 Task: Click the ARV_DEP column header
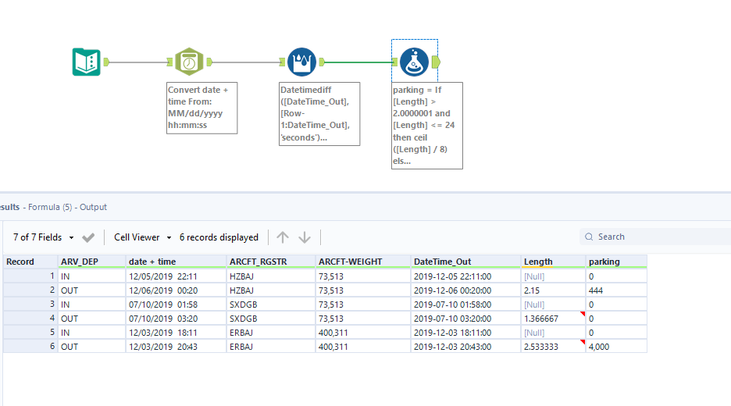pyautogui.click(x=91, y=261)
